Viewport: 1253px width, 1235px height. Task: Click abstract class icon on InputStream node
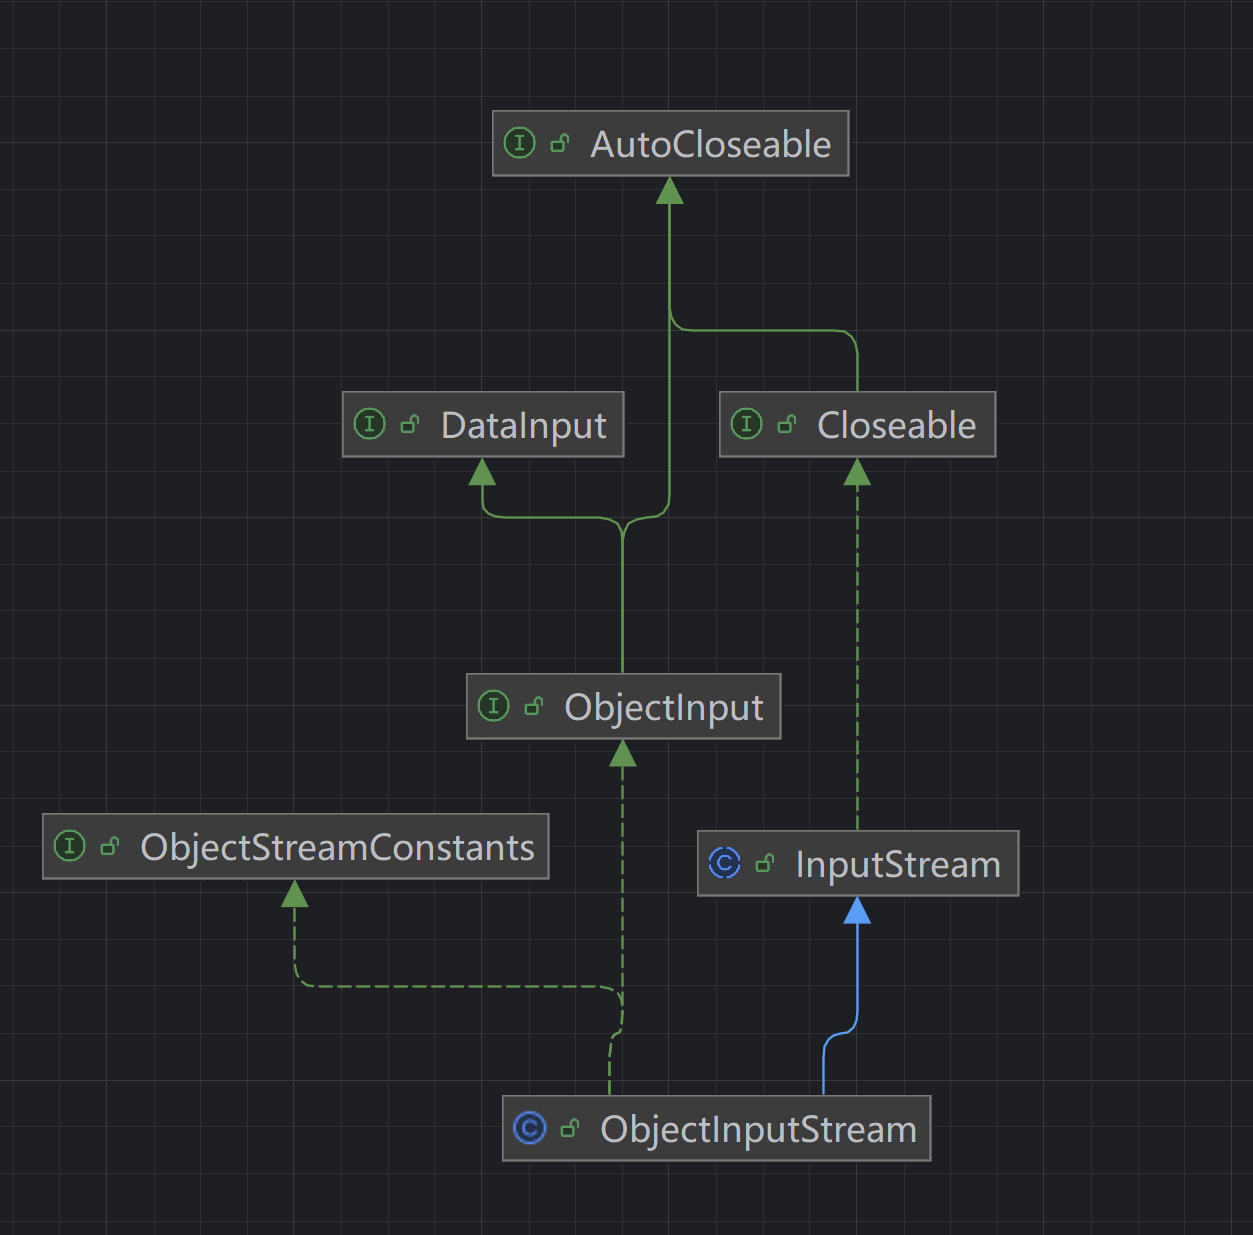(725, 863)
